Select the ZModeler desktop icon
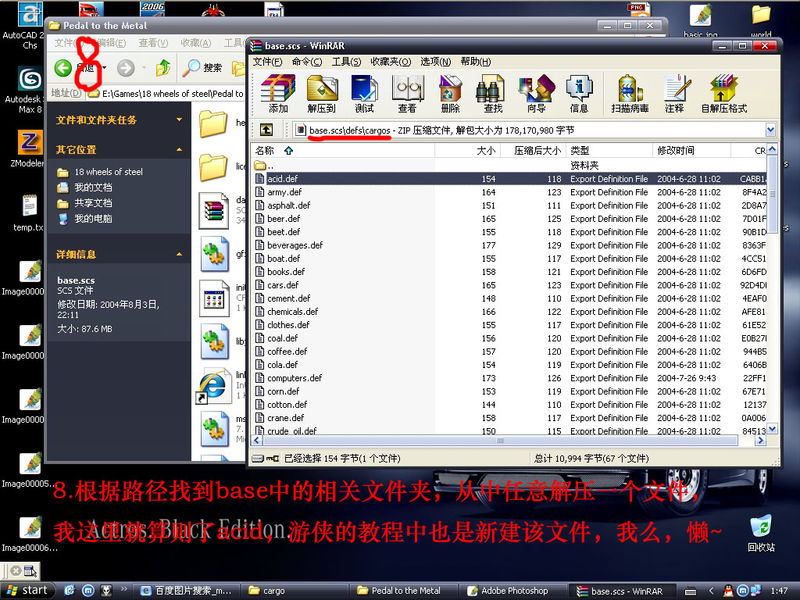Image resolution: width=800 pixels, height=600 pixels. click(x=28, y=148)
